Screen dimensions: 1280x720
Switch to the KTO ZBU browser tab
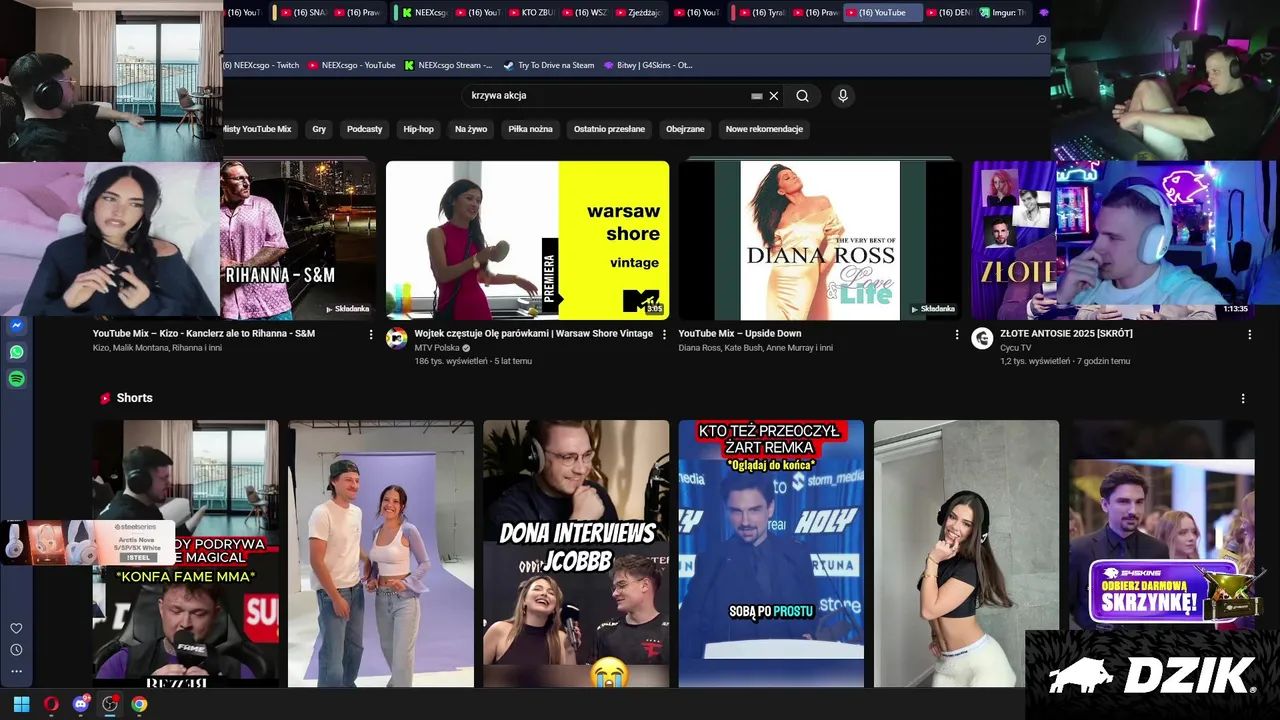[x=530, y=13]
